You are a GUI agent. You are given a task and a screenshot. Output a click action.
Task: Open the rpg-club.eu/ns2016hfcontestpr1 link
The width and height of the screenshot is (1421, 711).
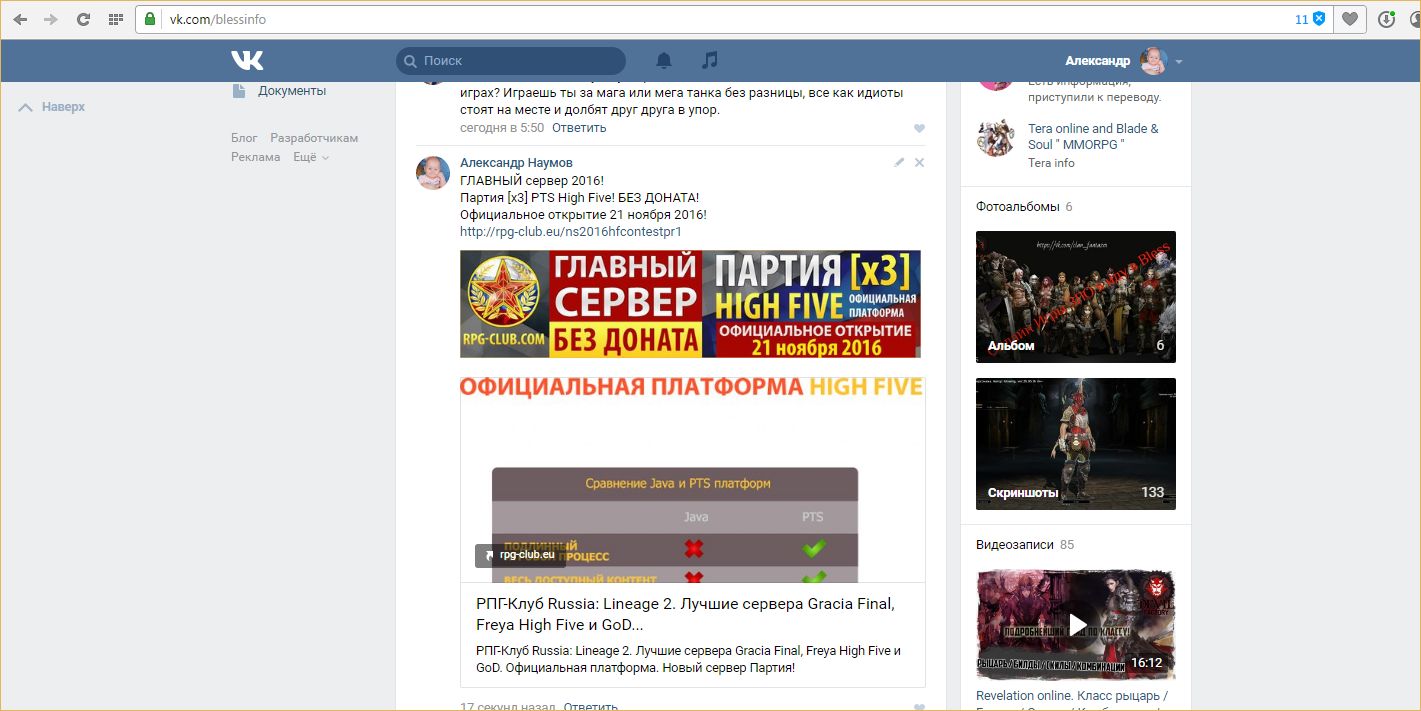570,231
